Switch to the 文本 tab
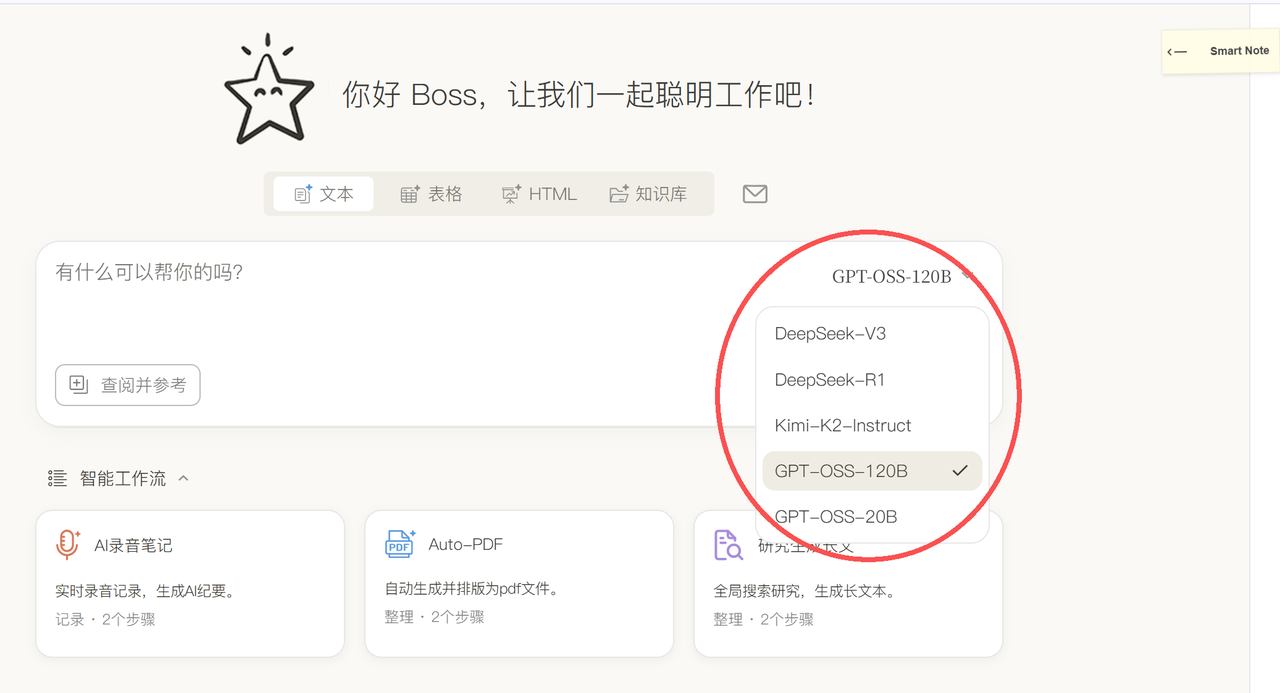The height and width of the screenshot is (693, 1280). click(324, 194)
